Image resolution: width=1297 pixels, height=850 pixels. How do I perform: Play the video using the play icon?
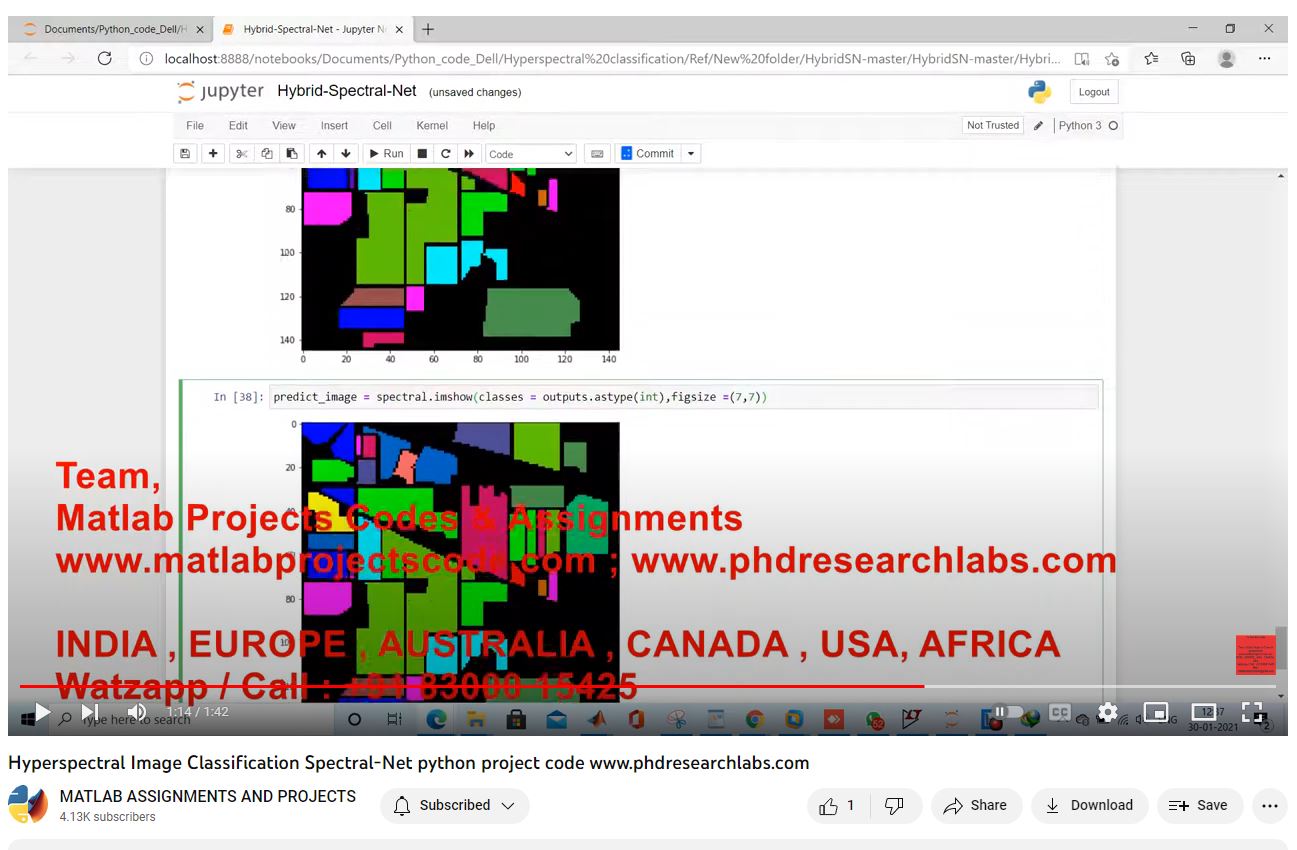click(x=42, y=712)
